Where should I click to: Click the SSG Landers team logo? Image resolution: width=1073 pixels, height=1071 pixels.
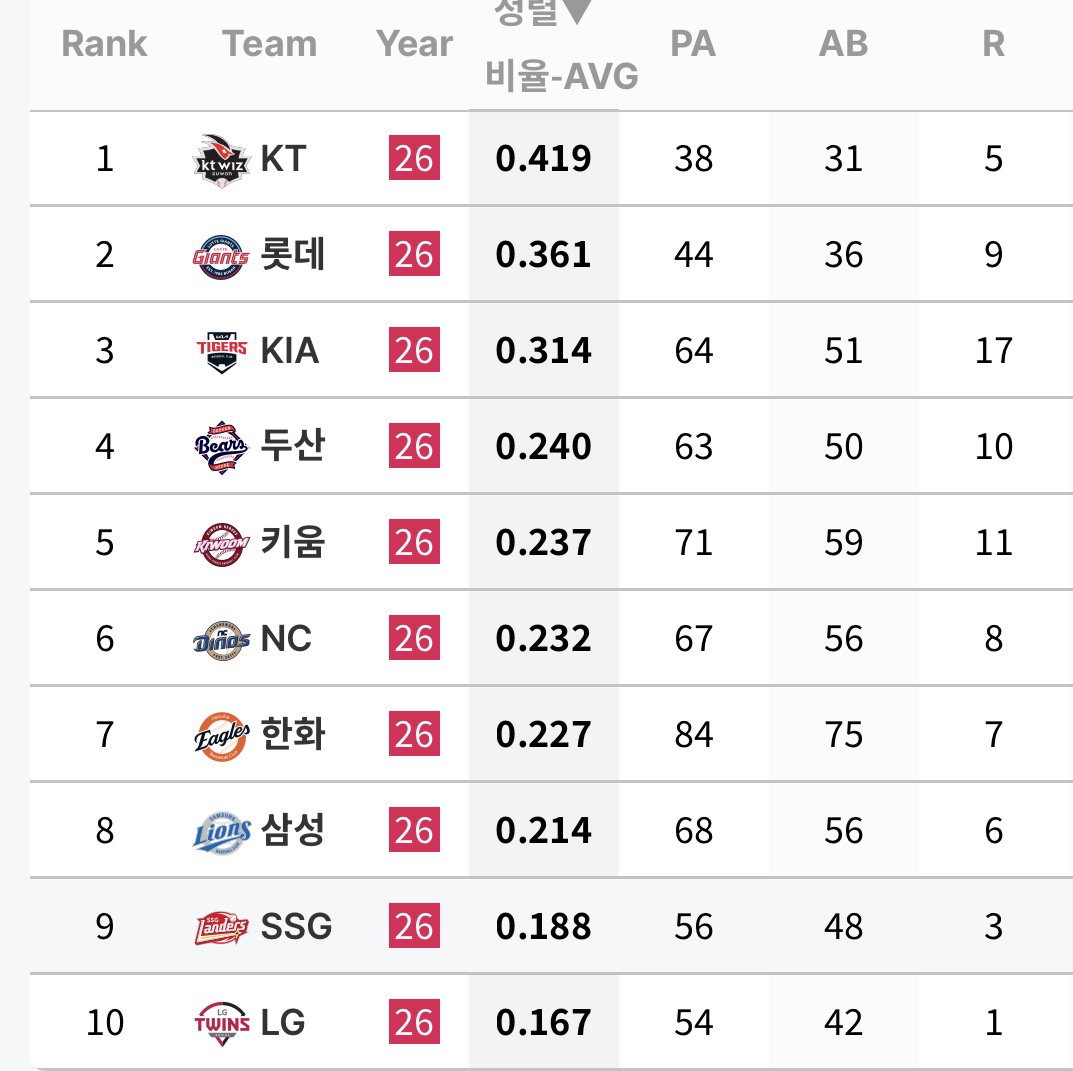point(221,928)
